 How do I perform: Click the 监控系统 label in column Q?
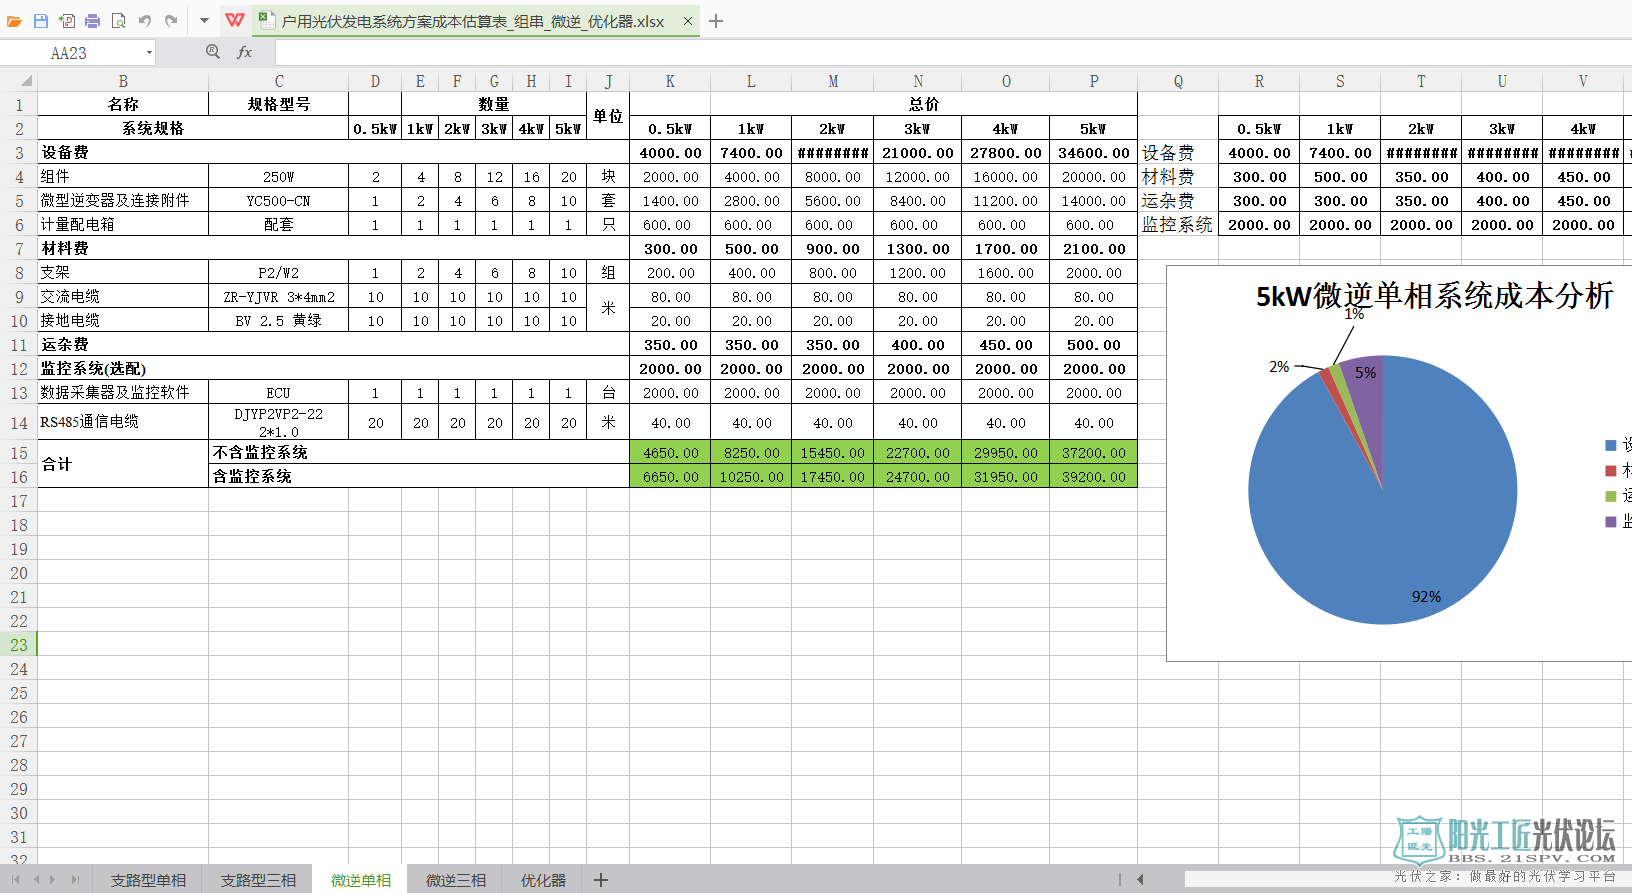pos(1177,225)
